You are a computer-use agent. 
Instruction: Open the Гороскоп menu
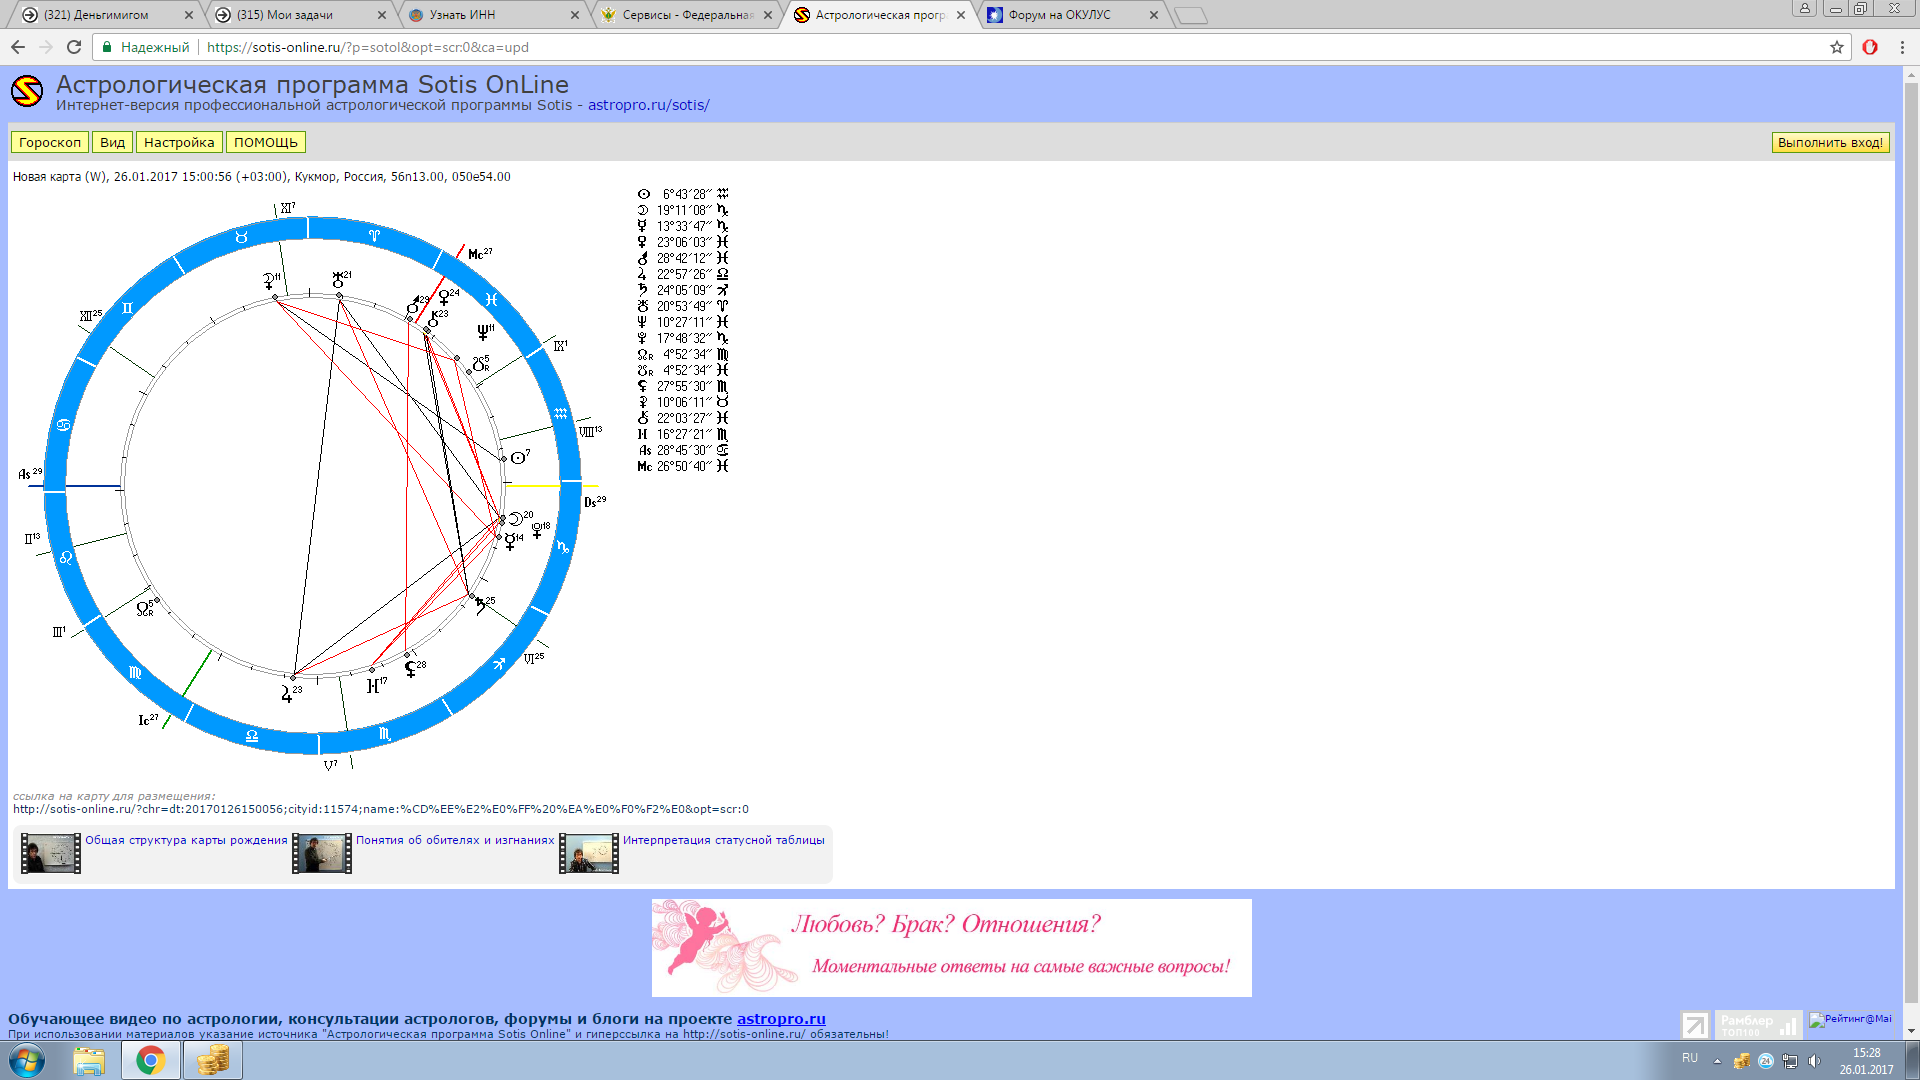(x=50, y=143)
